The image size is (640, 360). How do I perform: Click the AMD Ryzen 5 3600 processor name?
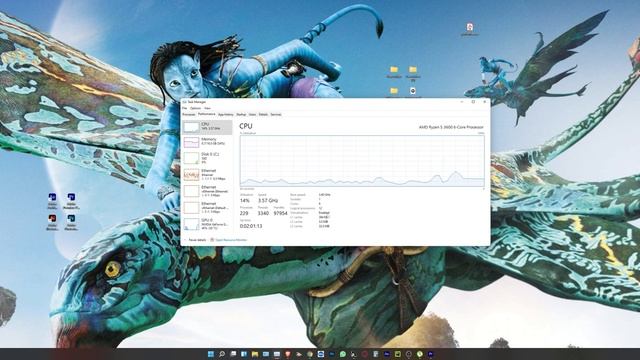click(451, 127)
